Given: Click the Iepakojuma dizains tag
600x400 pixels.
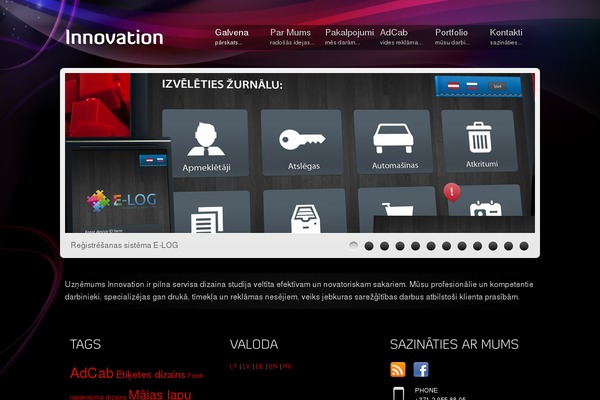Looking at the screenshot, I should coord(98,397).
